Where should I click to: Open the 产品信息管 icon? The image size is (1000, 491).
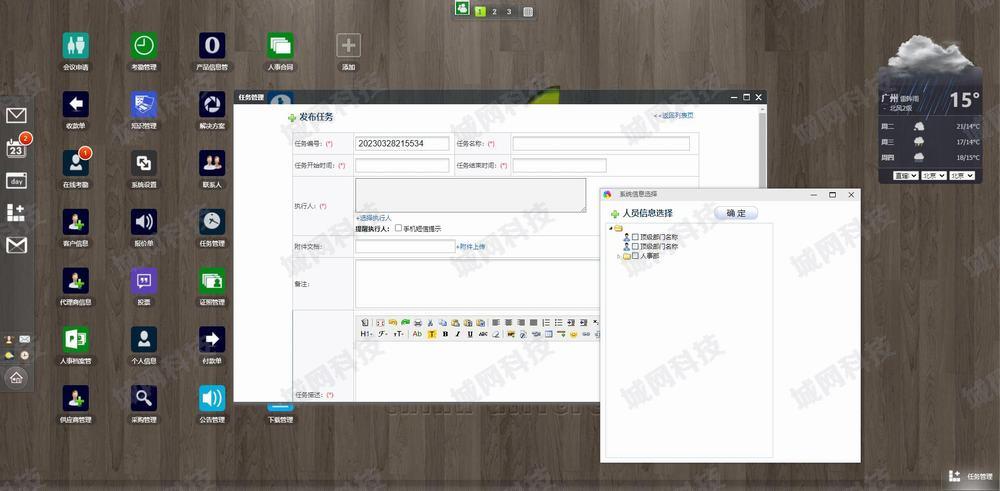(212, 46)
